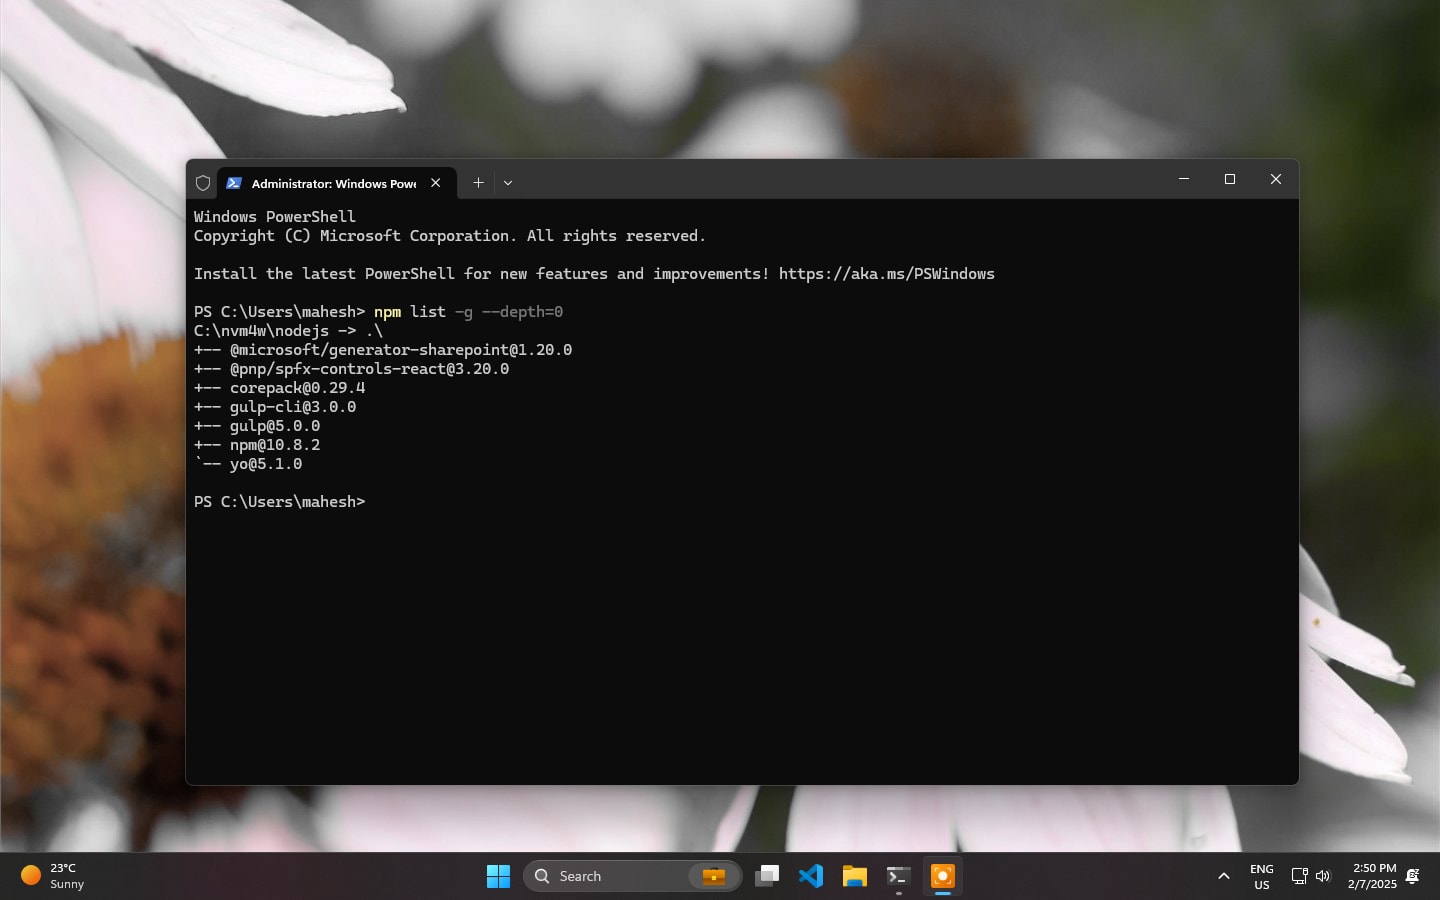This screenshot has height=900, width=1440.
Task: Show hidden system tray icons
Action: point(1223,876)
